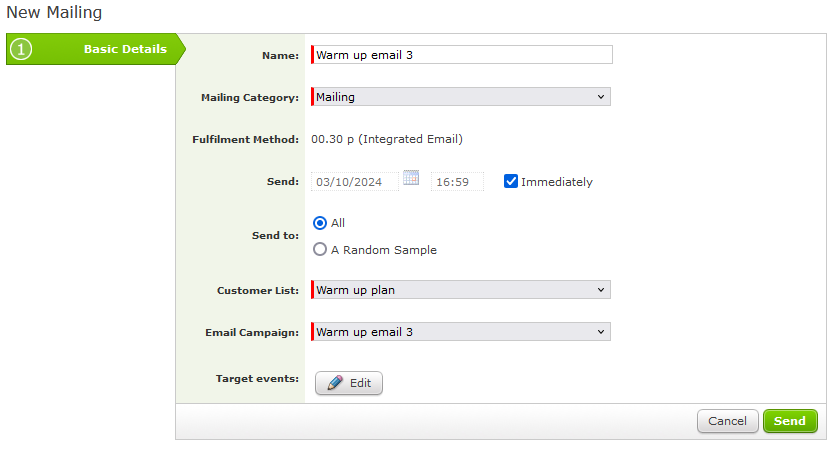Switch to the Basic Details step tab

tap(124, 49)
